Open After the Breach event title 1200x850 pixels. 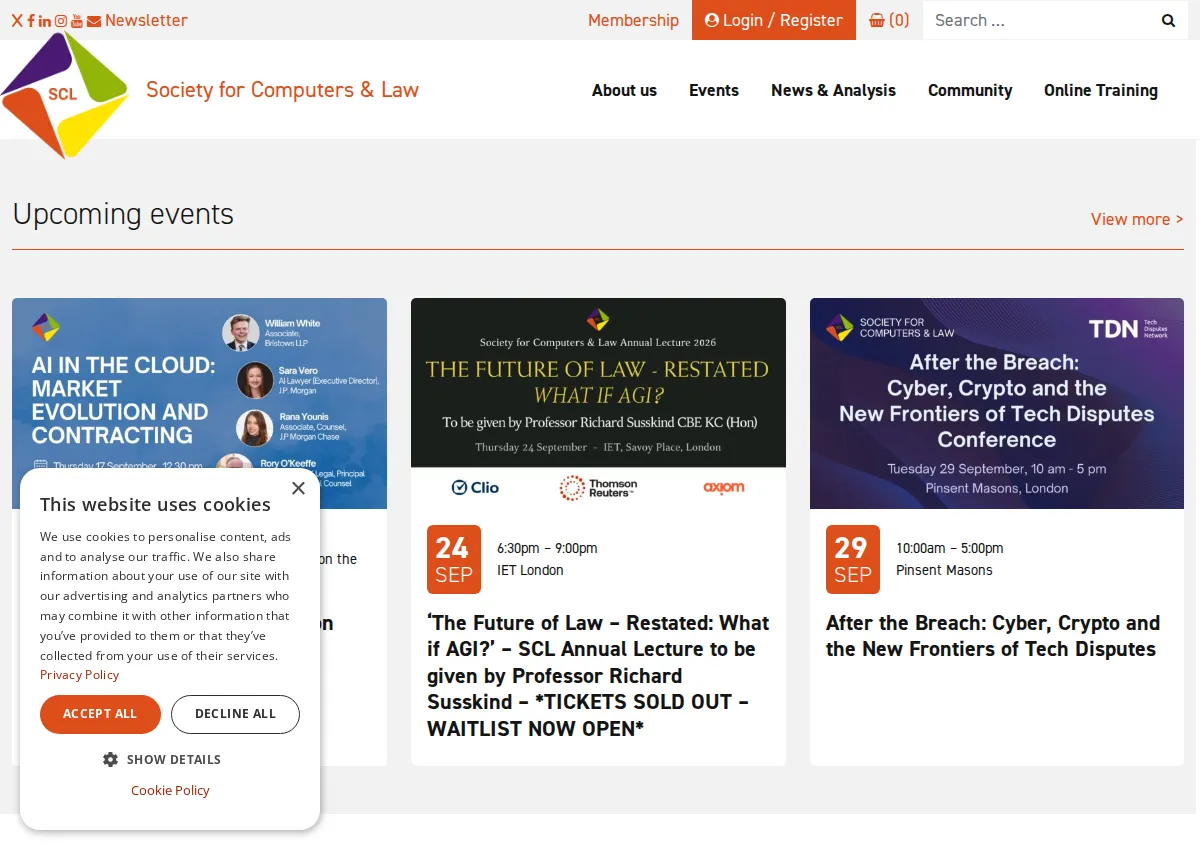point(993,636)
